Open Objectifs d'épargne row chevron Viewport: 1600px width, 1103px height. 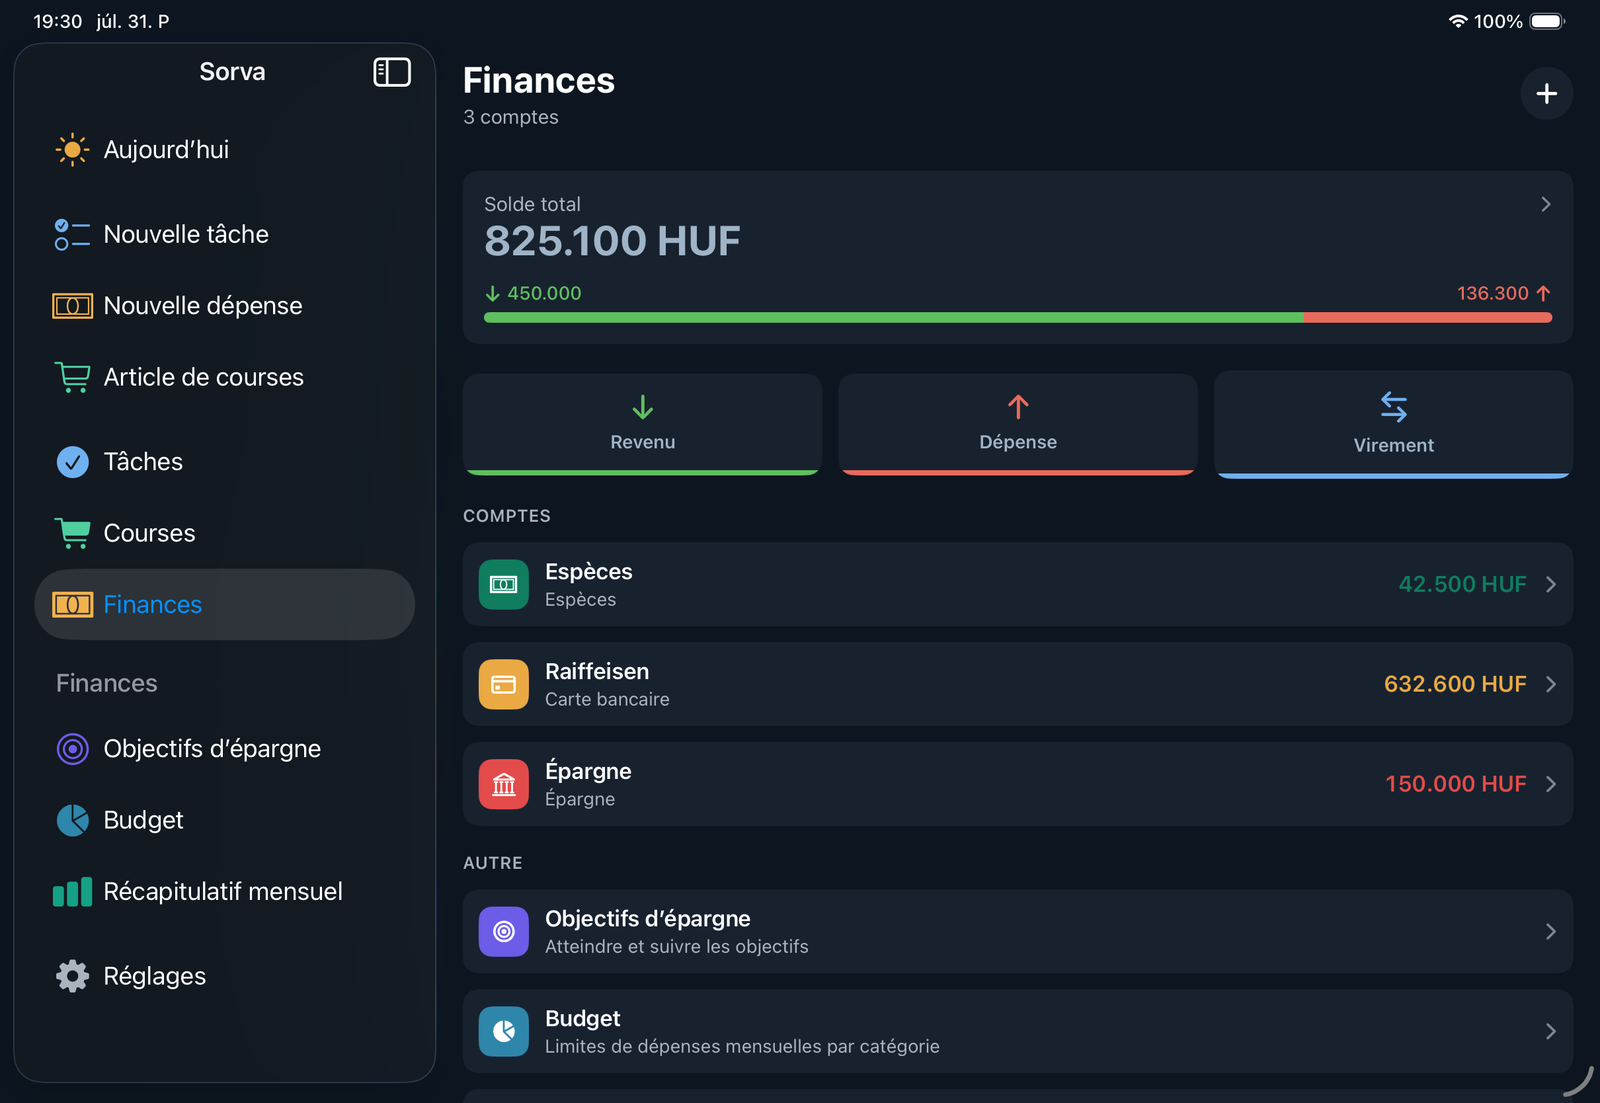(x=1551, y=932)
